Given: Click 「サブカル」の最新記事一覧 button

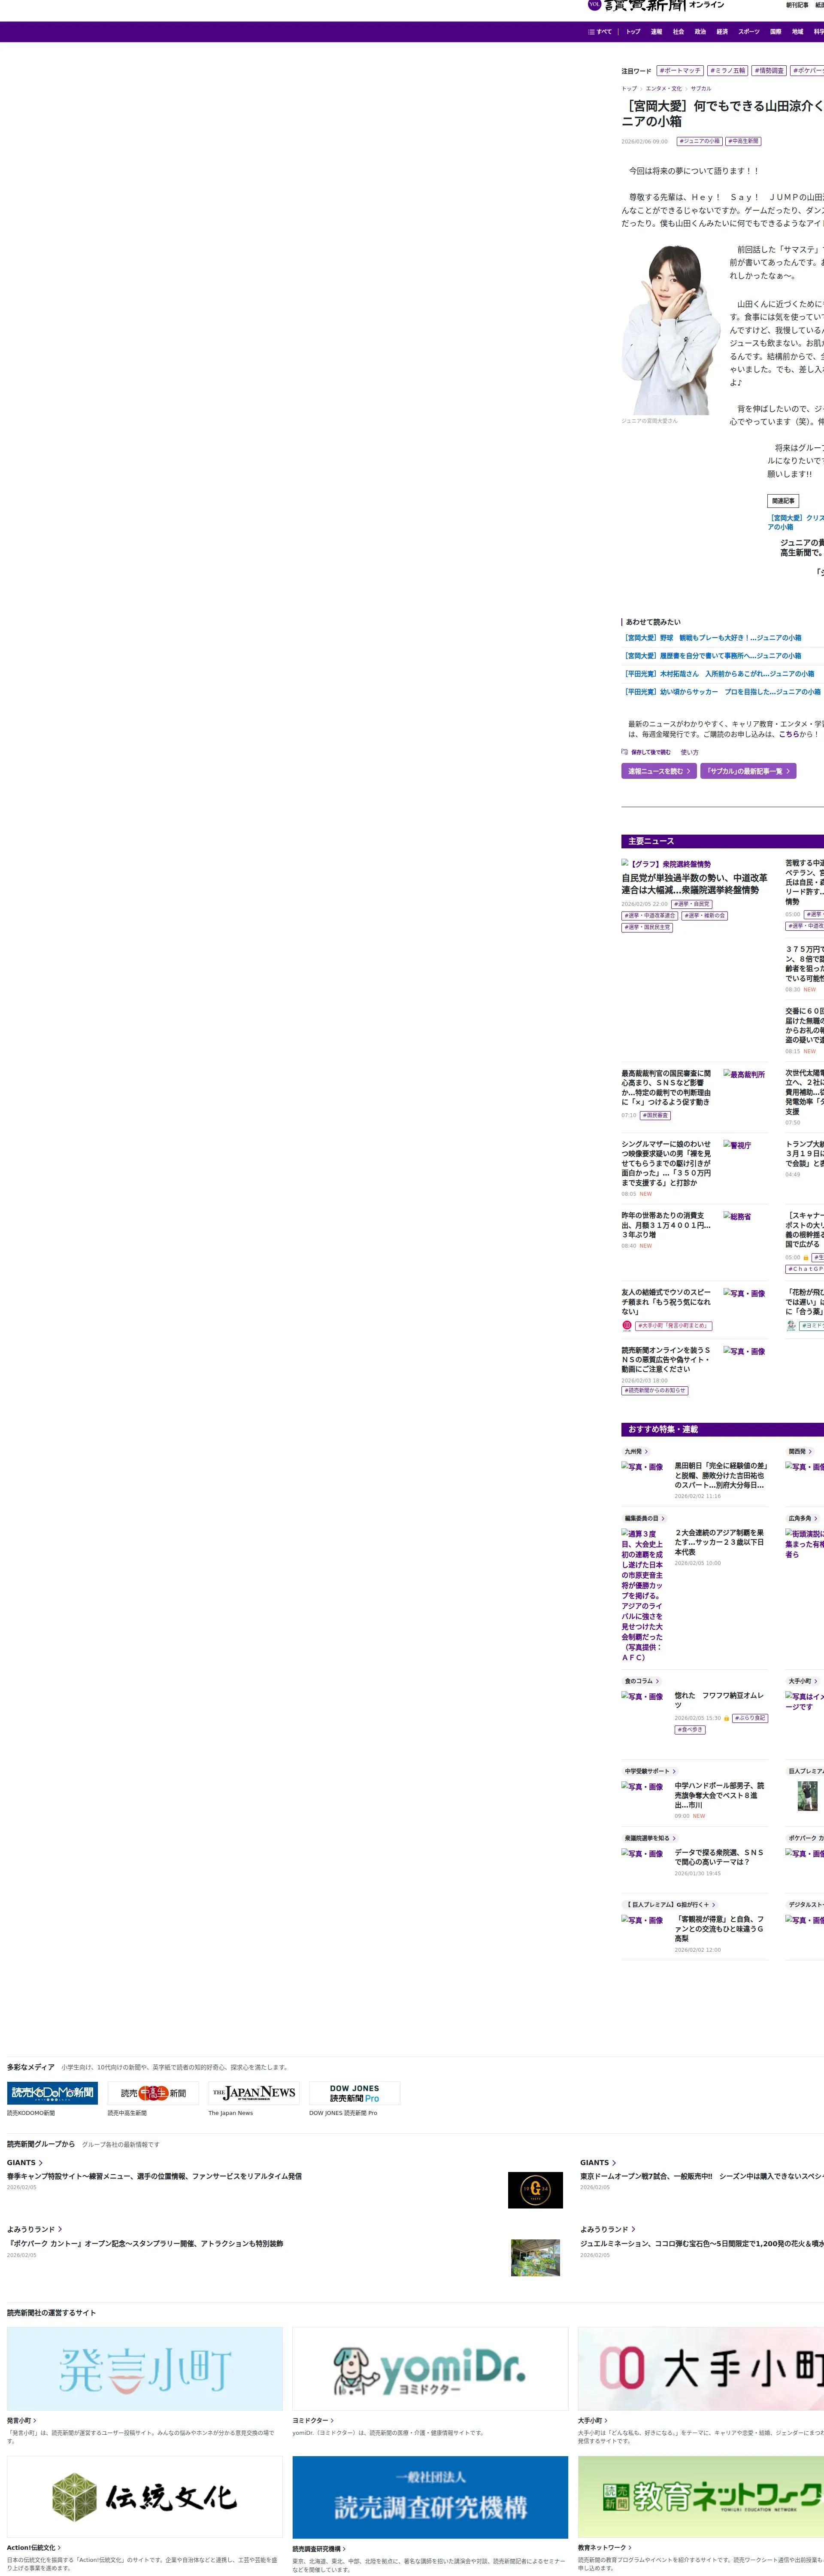Looking at the screenshot, I should [748, 771].
